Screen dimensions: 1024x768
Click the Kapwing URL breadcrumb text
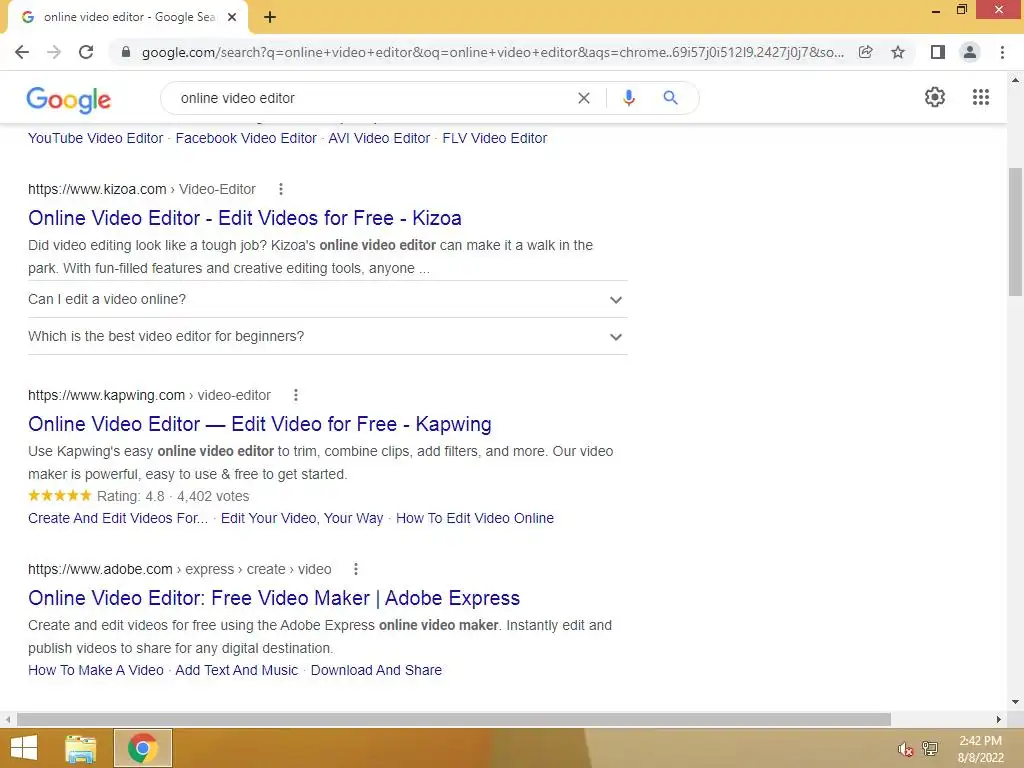[x=149, y=395]
